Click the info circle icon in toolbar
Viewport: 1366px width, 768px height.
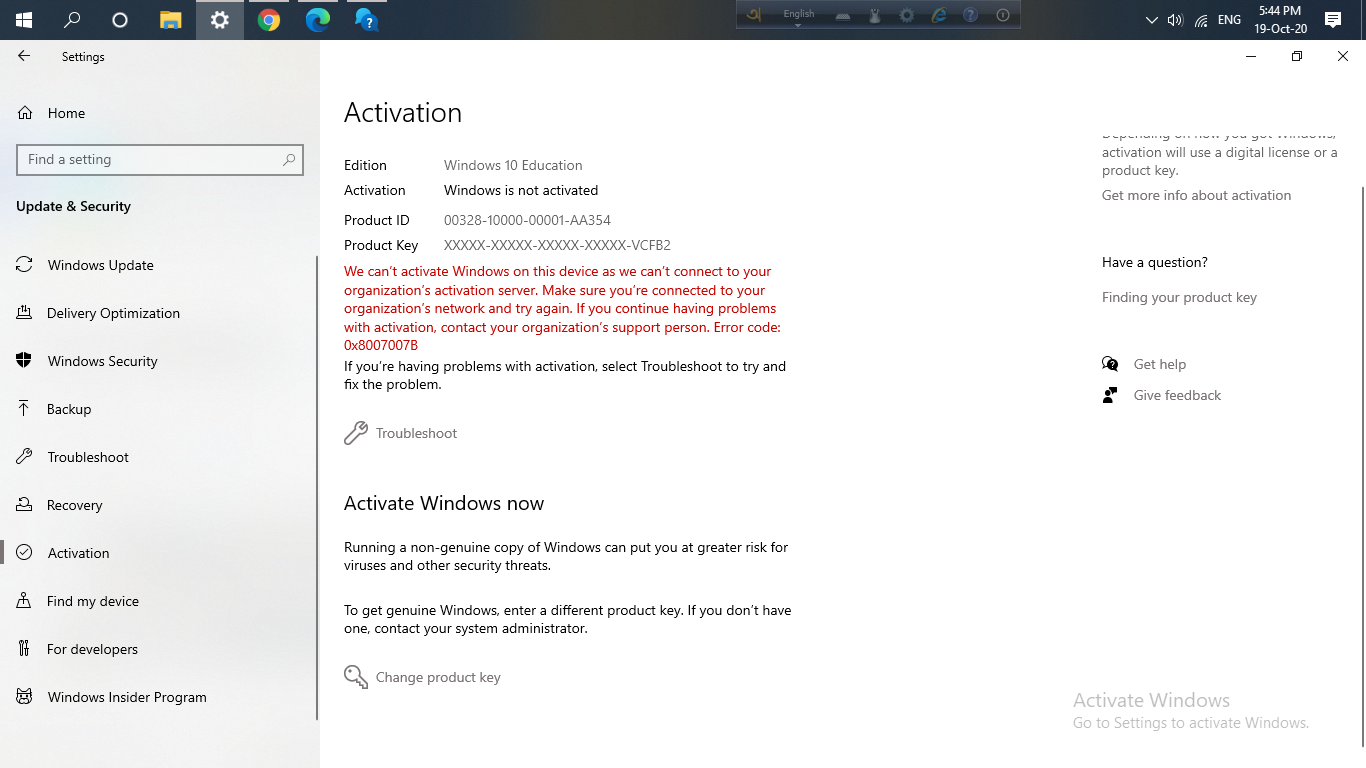(1003, 15)
